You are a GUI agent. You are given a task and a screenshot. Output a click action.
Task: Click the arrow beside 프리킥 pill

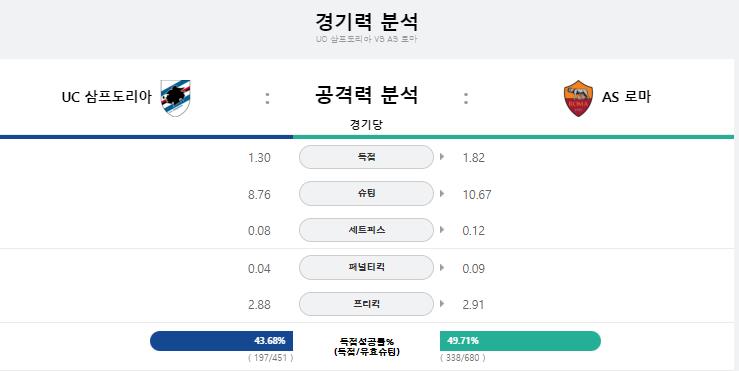point(442,304)
